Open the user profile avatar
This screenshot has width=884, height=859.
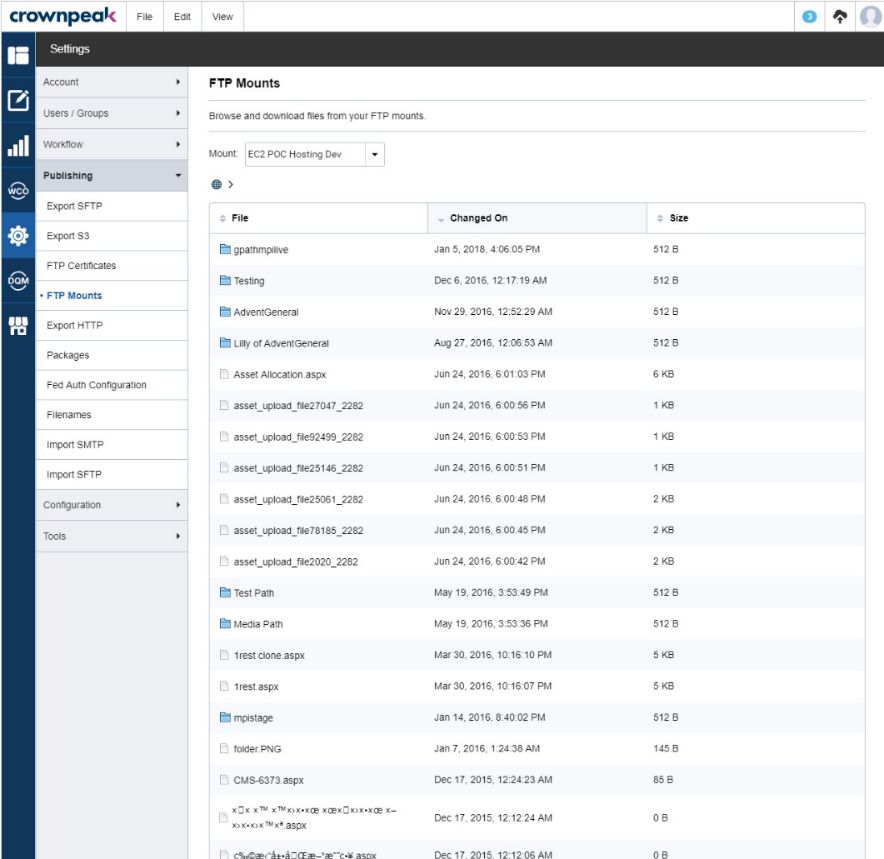tap(870, 16)
